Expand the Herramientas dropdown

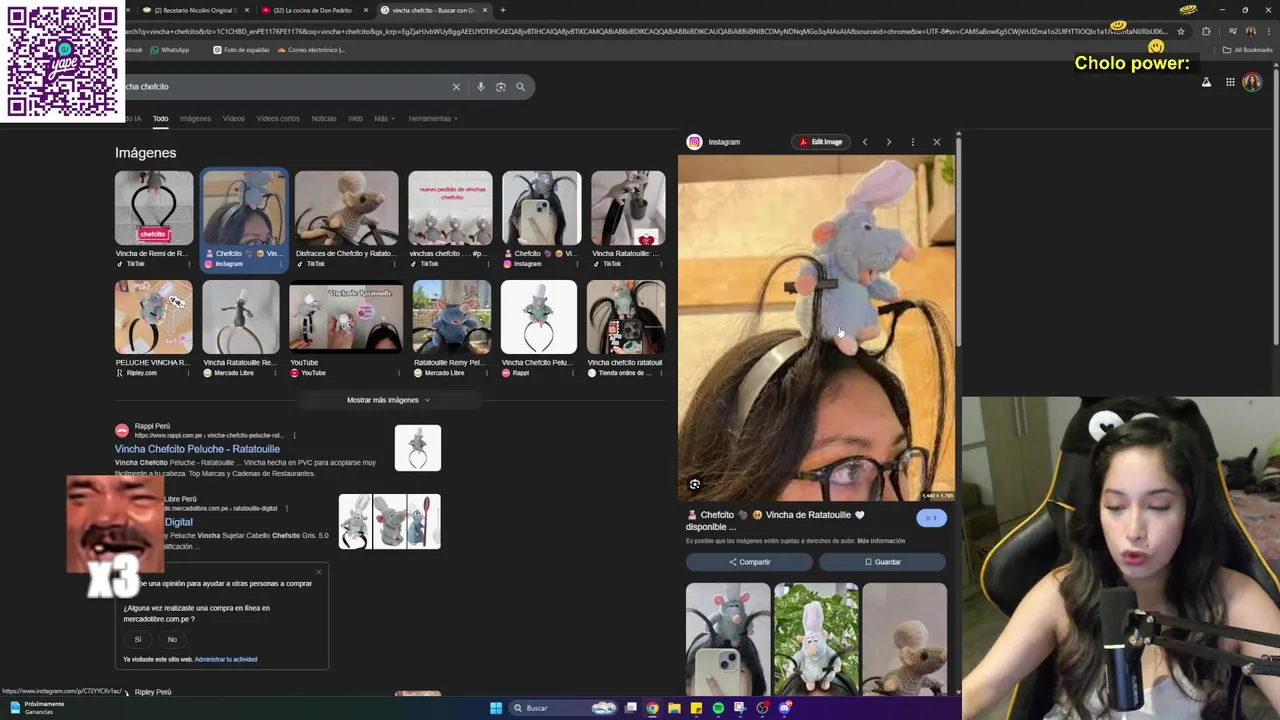click(433, 118)
